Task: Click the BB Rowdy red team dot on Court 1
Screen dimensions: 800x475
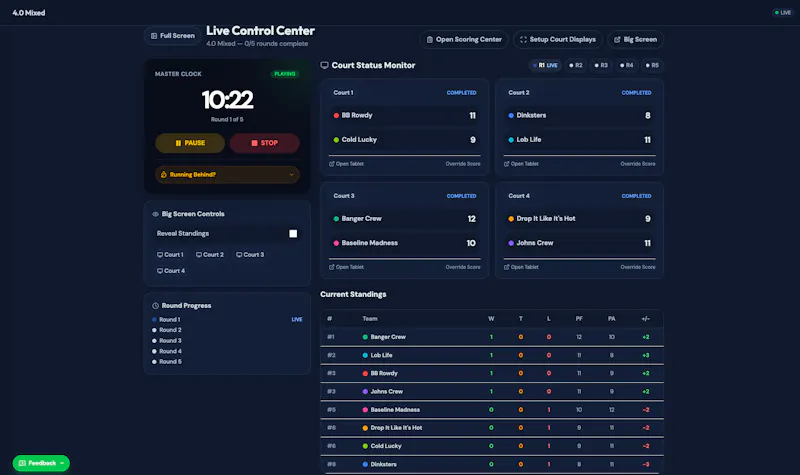Action: (336, 115)
